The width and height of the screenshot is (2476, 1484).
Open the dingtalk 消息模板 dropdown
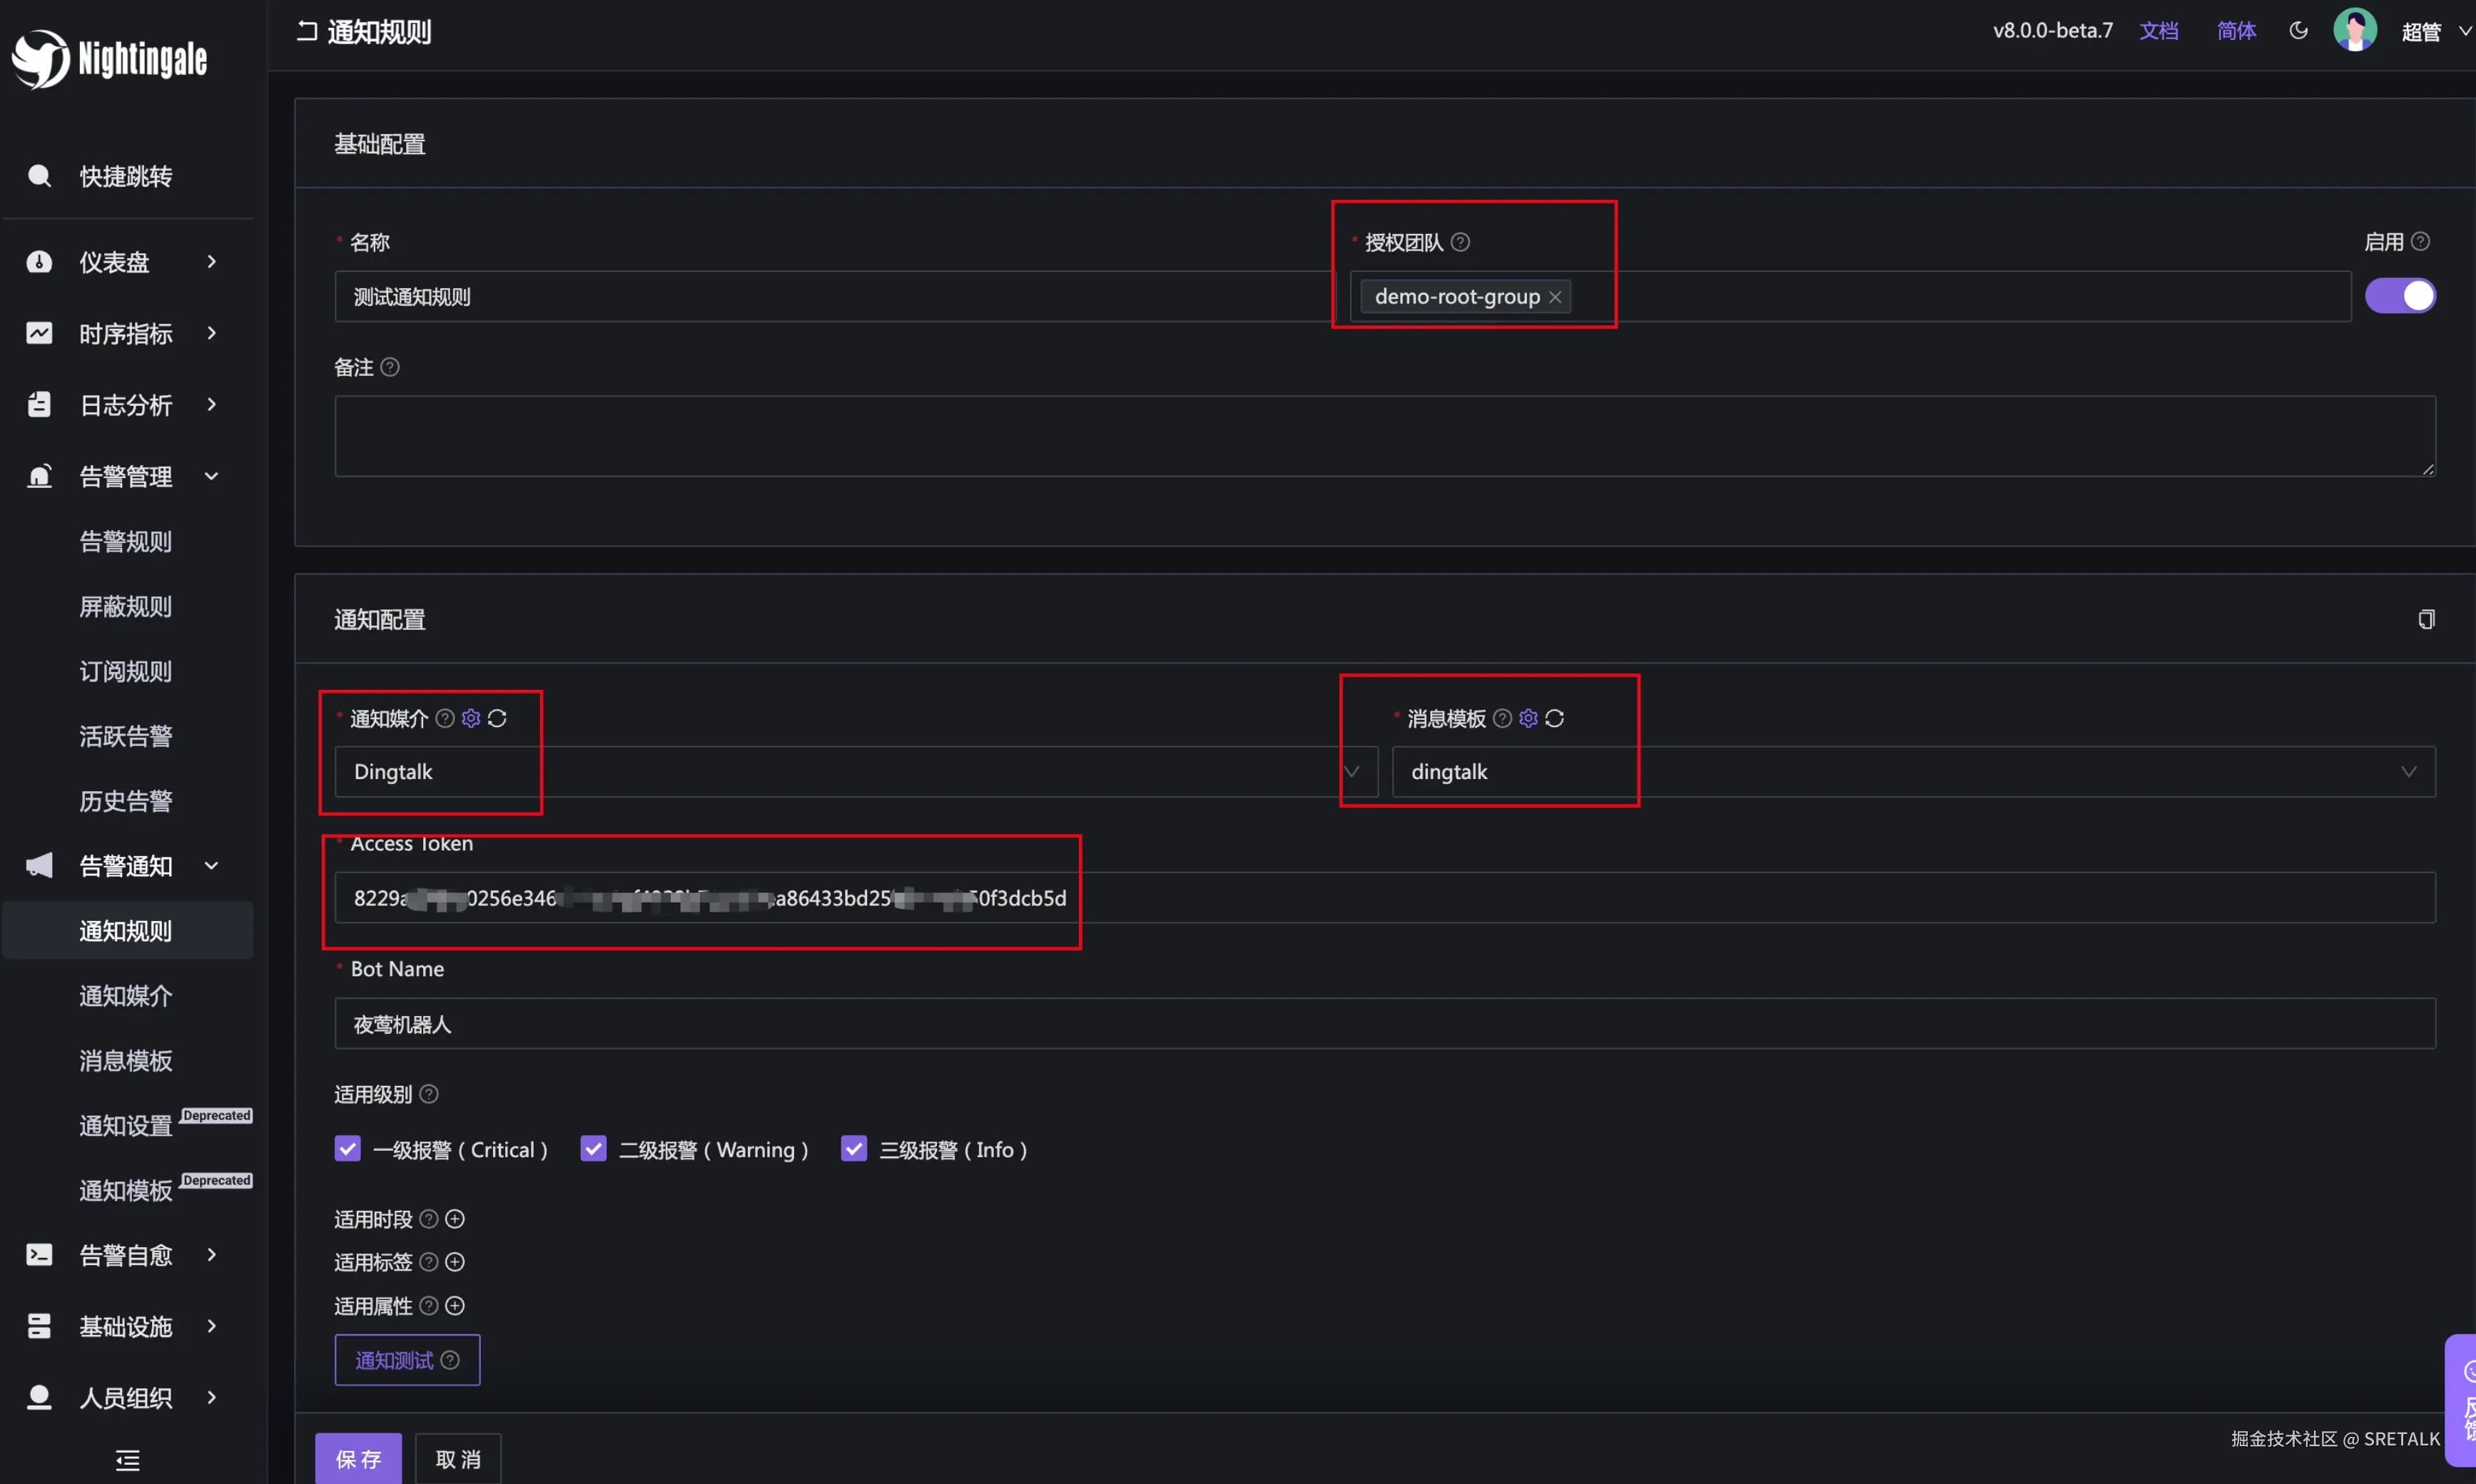(x=1914, y=771)
